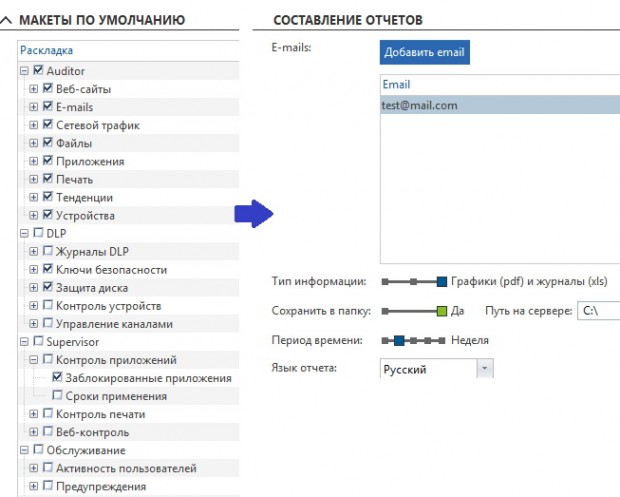
Task: Collapse the Контроль приложений node
Action: [34, 360]
